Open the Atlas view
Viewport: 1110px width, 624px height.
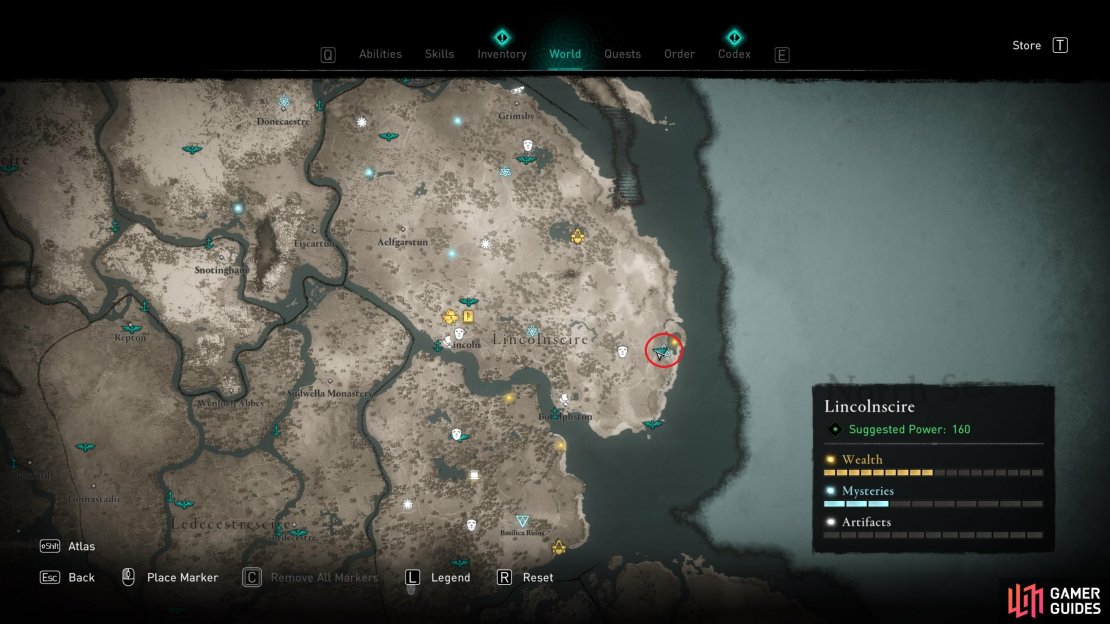point(81,546)
